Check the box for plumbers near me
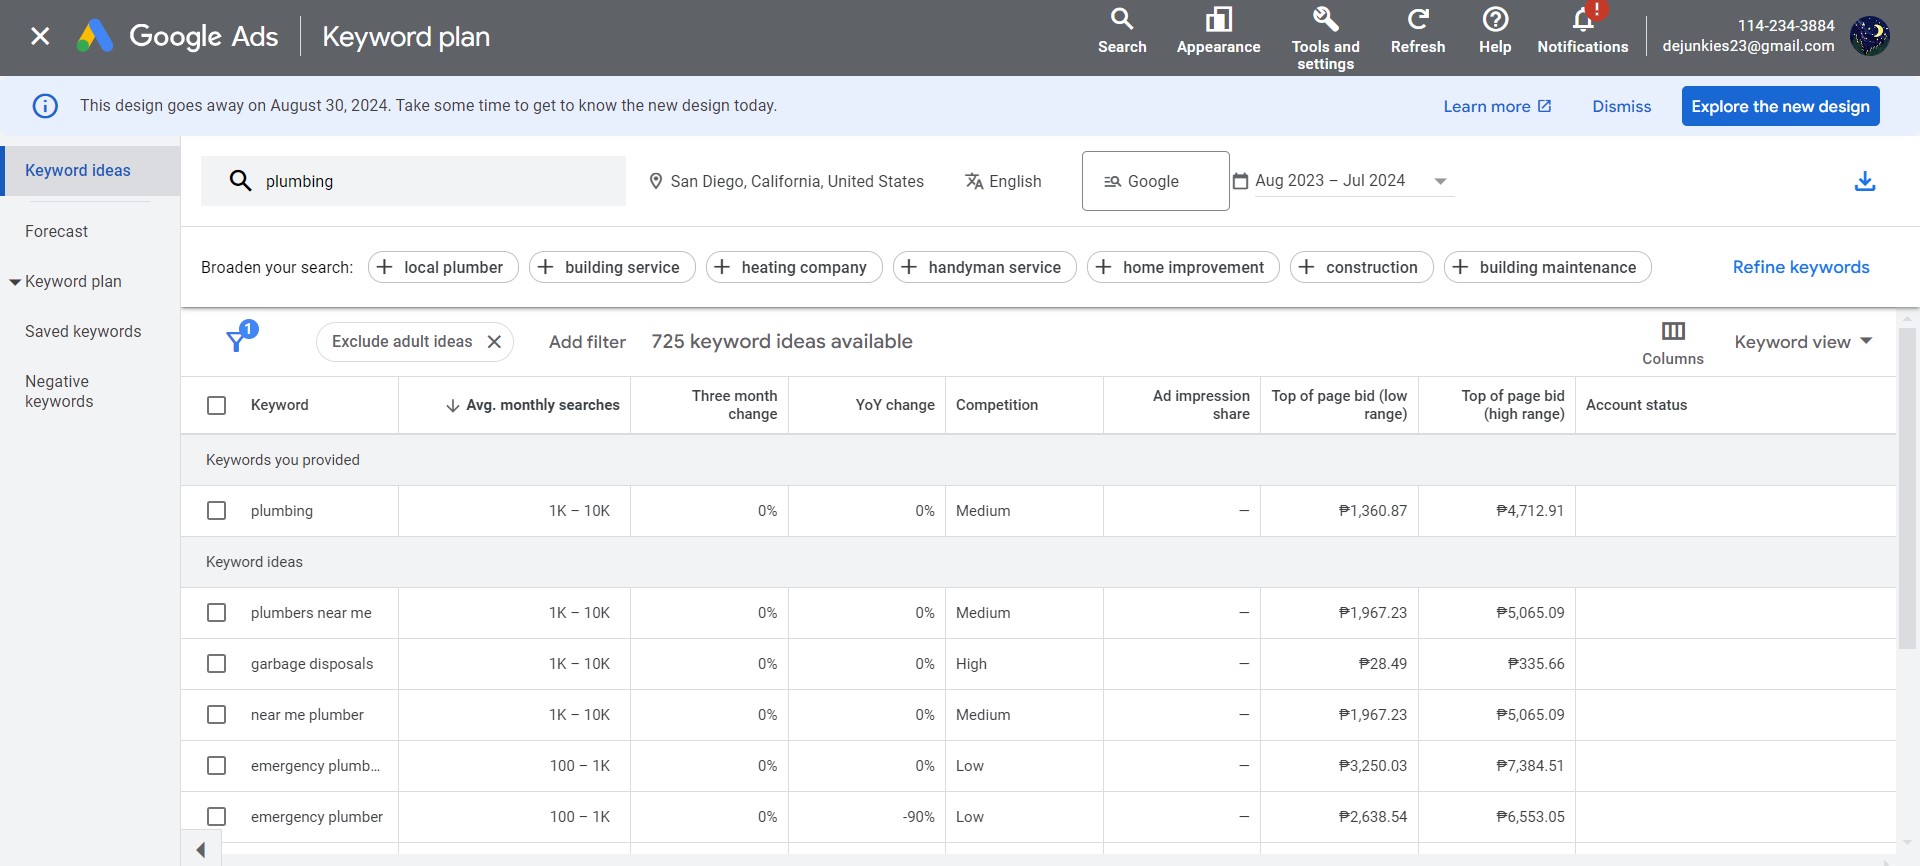 pos(216,613)
